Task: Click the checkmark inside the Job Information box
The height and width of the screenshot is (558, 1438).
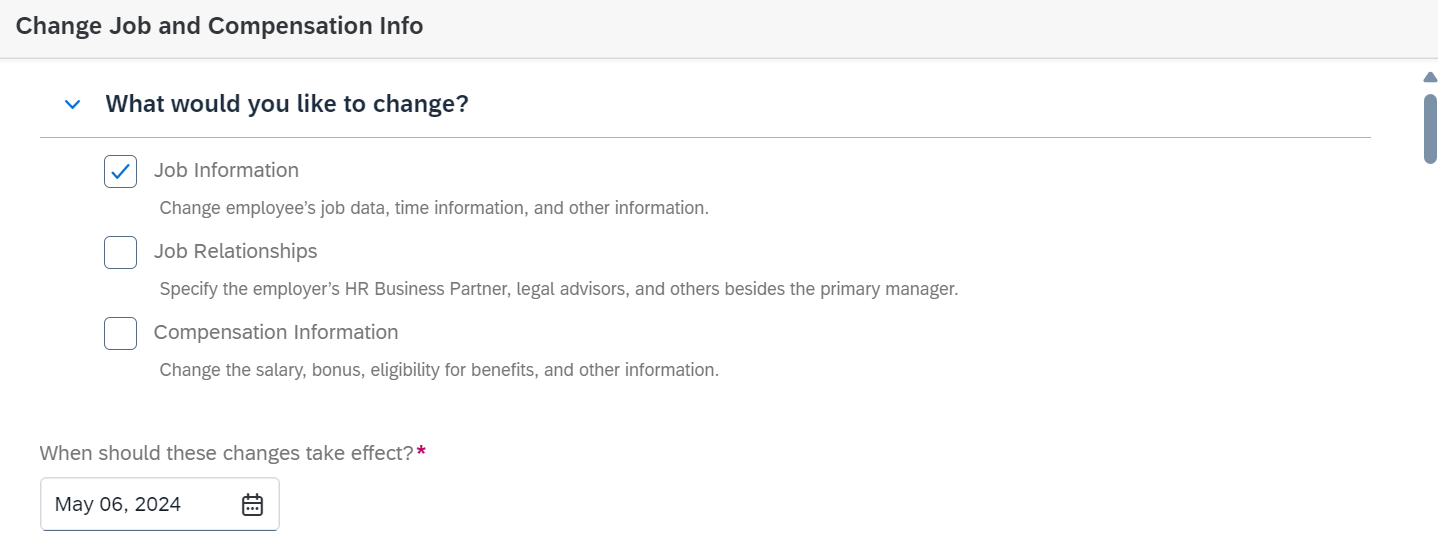Action: [x=120, y=172]
